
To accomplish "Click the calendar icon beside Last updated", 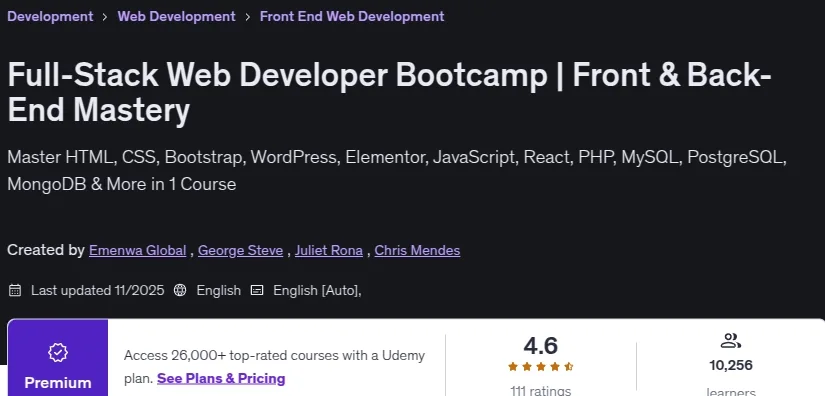I will pyautogui.click(x=15, y=290).
